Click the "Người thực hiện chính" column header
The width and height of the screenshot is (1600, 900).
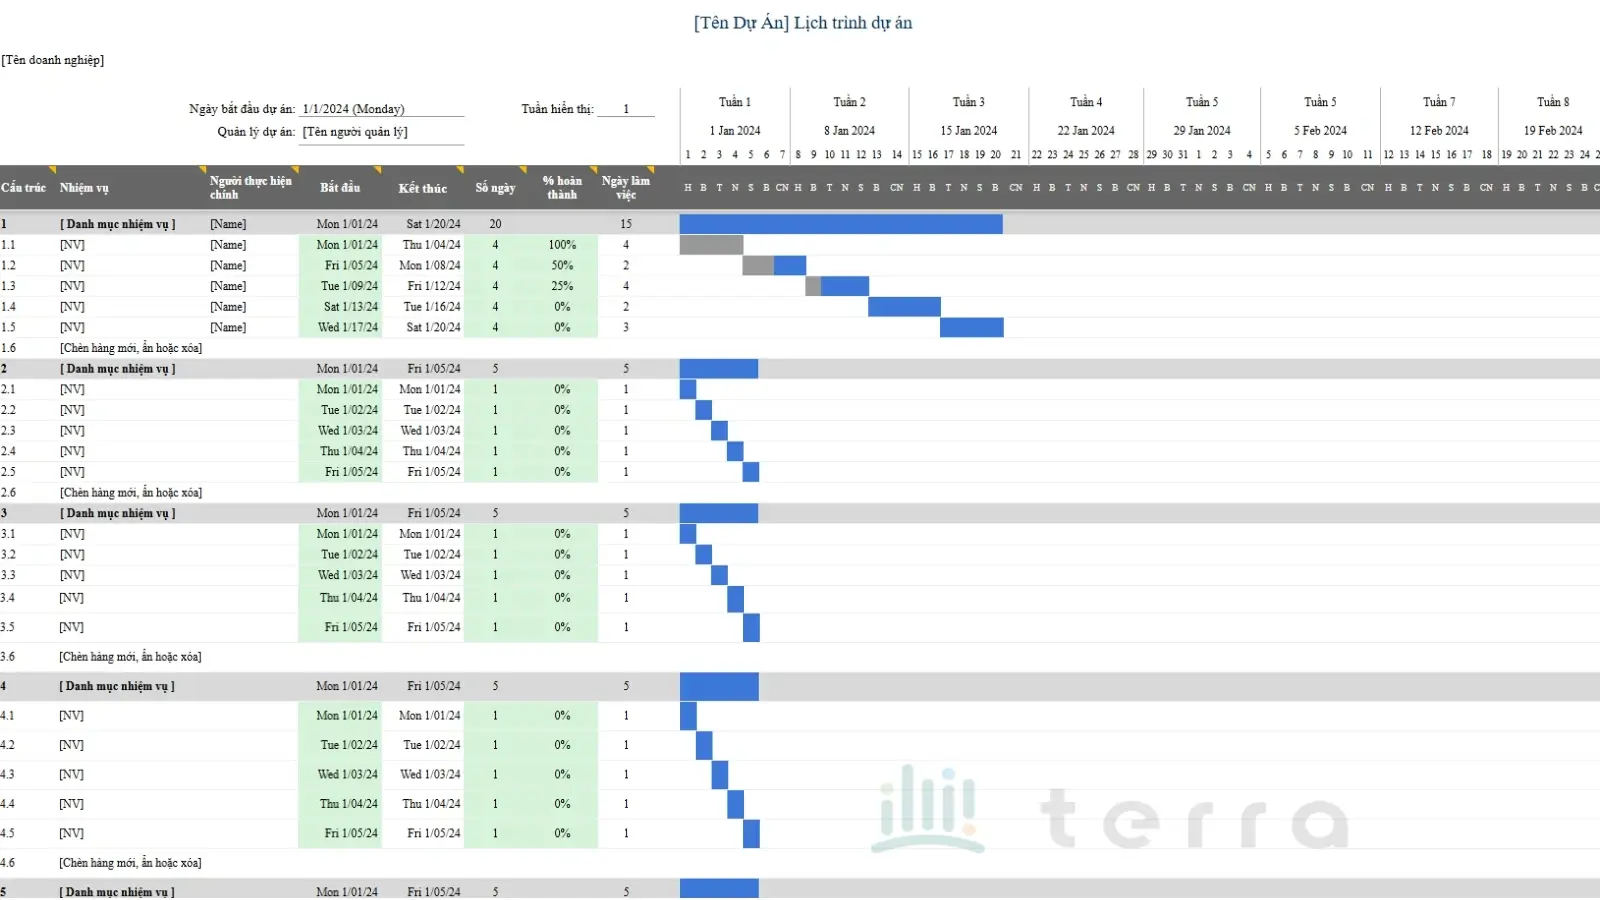pyautogui.click(x=252, y=188)
